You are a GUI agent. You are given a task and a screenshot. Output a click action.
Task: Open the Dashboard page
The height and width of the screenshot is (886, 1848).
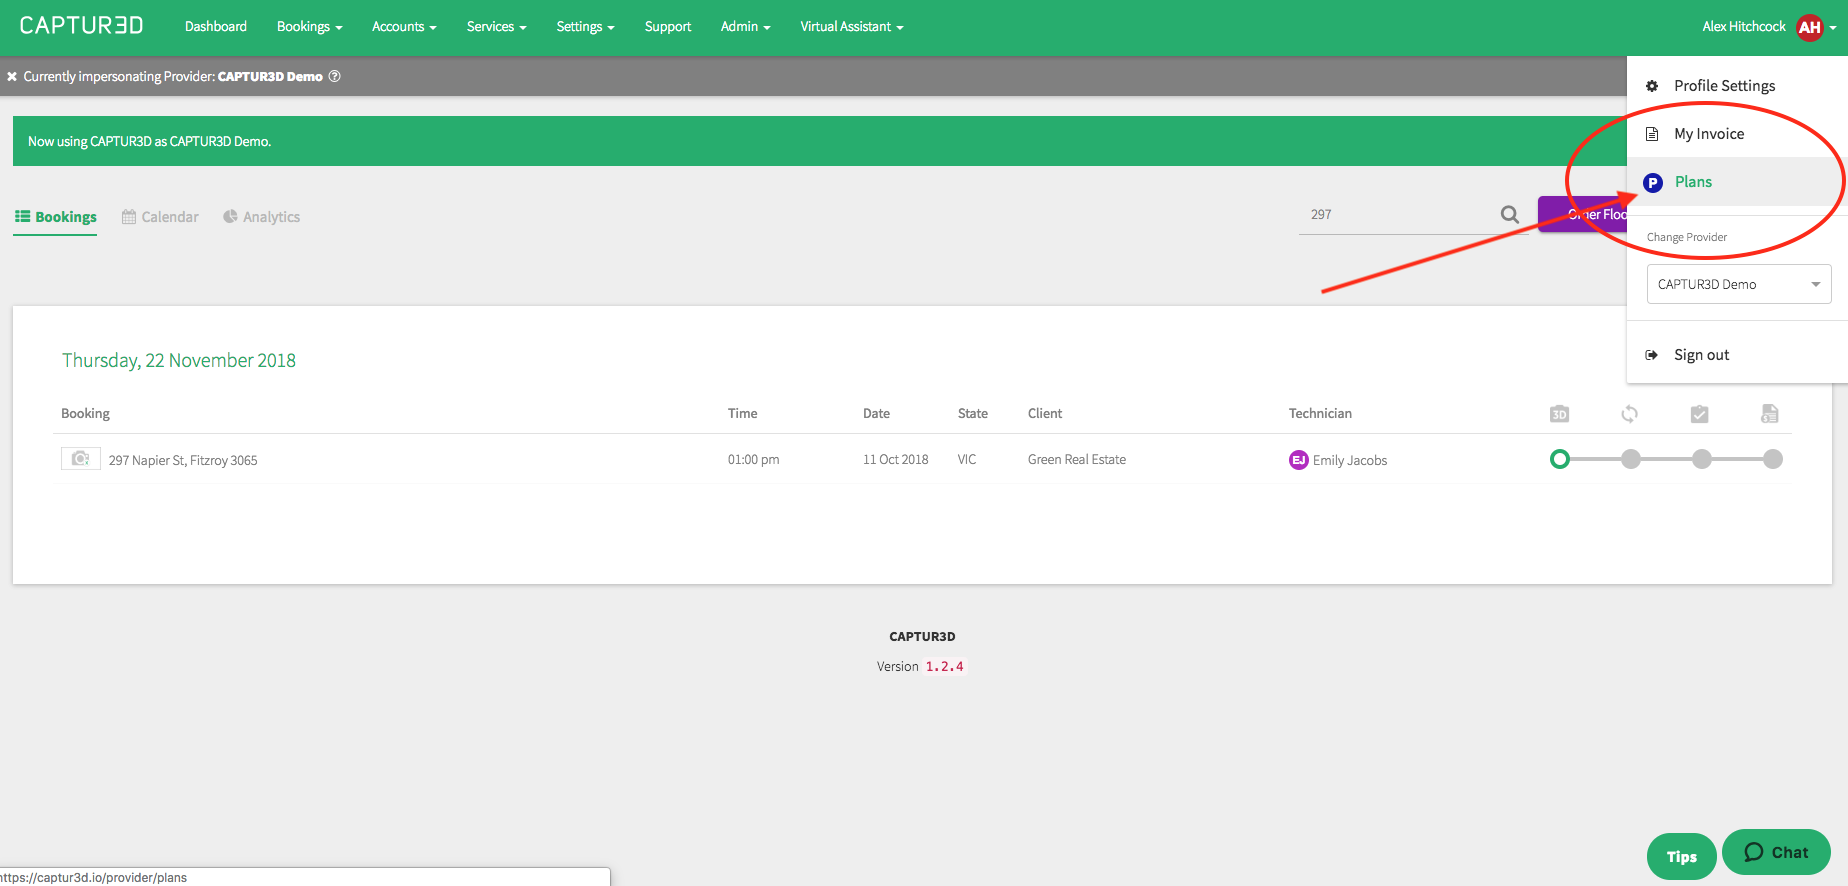(216, 27)
